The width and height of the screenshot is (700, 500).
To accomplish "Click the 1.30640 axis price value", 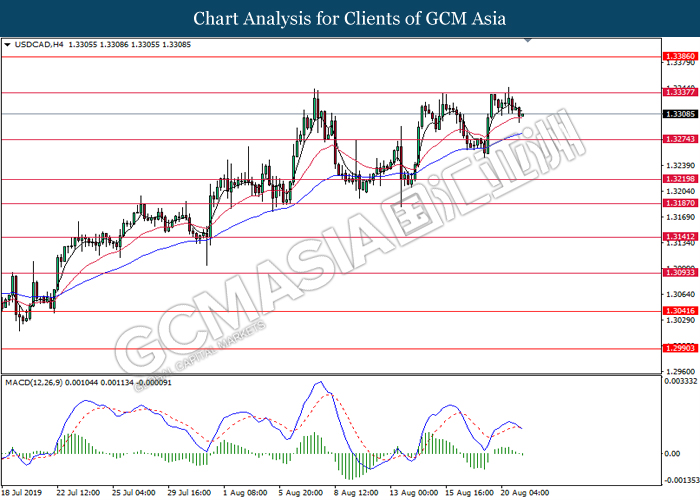I will [680, 295].
